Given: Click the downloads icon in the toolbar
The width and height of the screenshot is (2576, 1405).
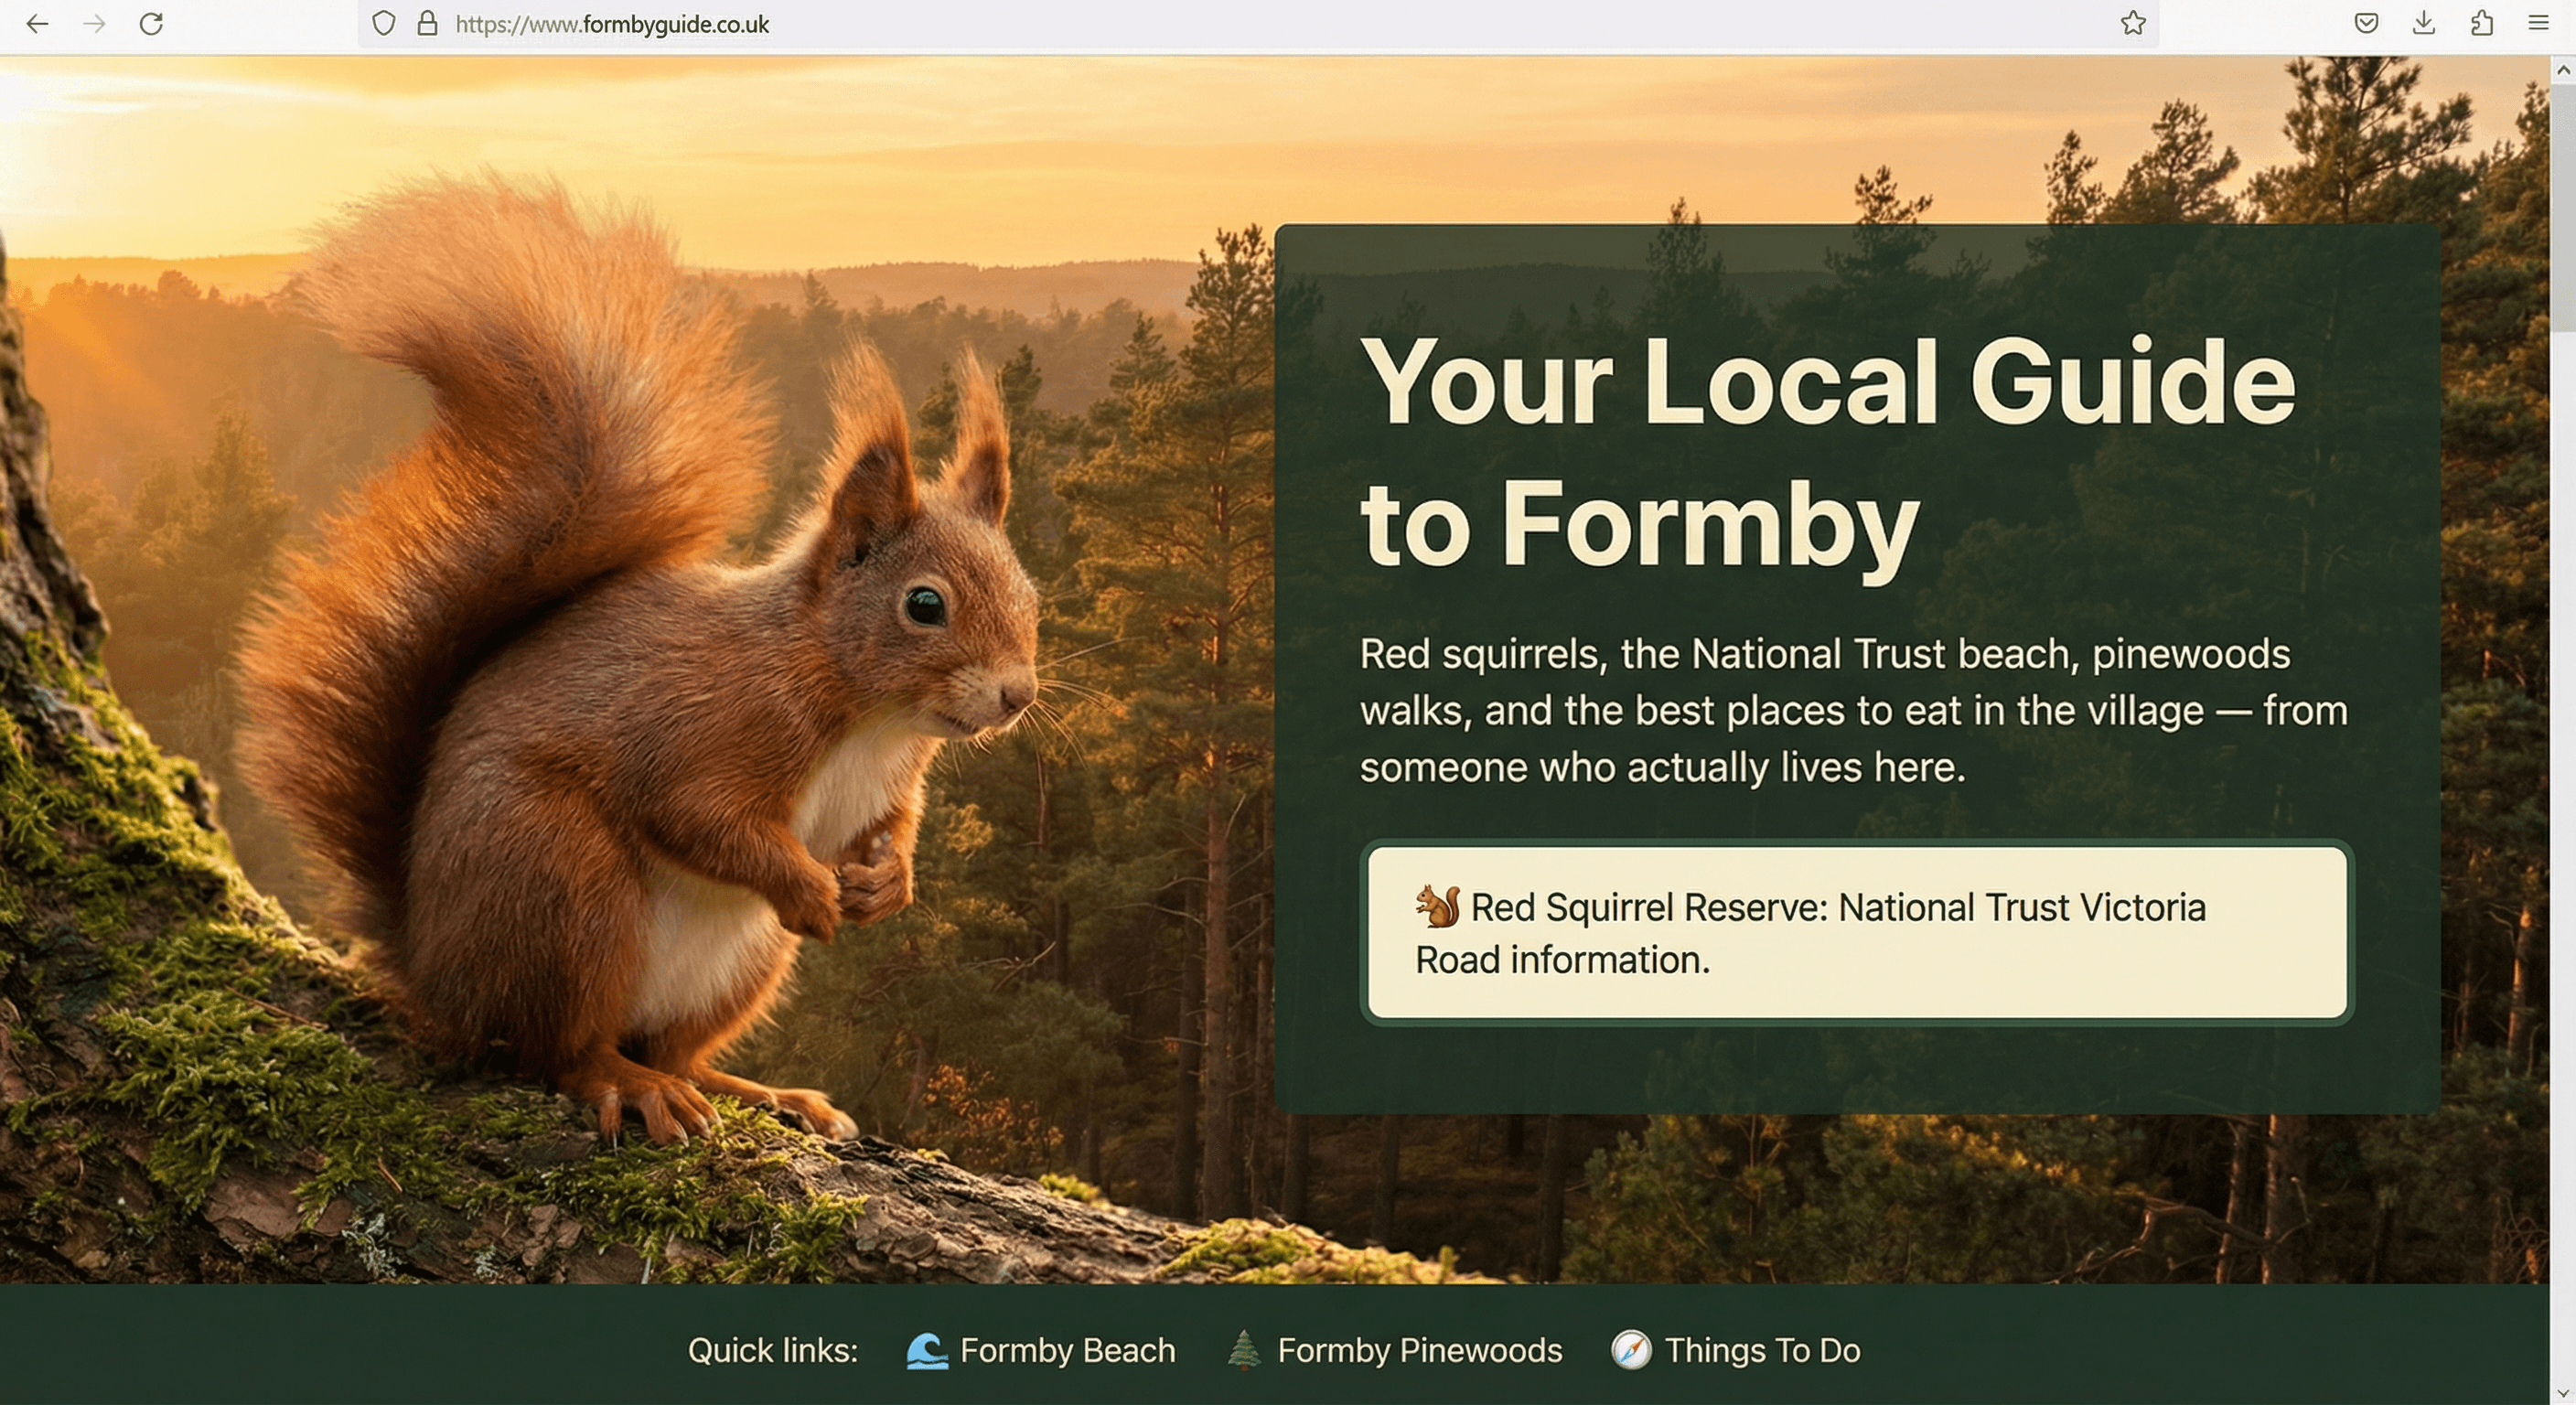Looking at the screenshot, I should pyautogui.click(x=2423, y=23).
